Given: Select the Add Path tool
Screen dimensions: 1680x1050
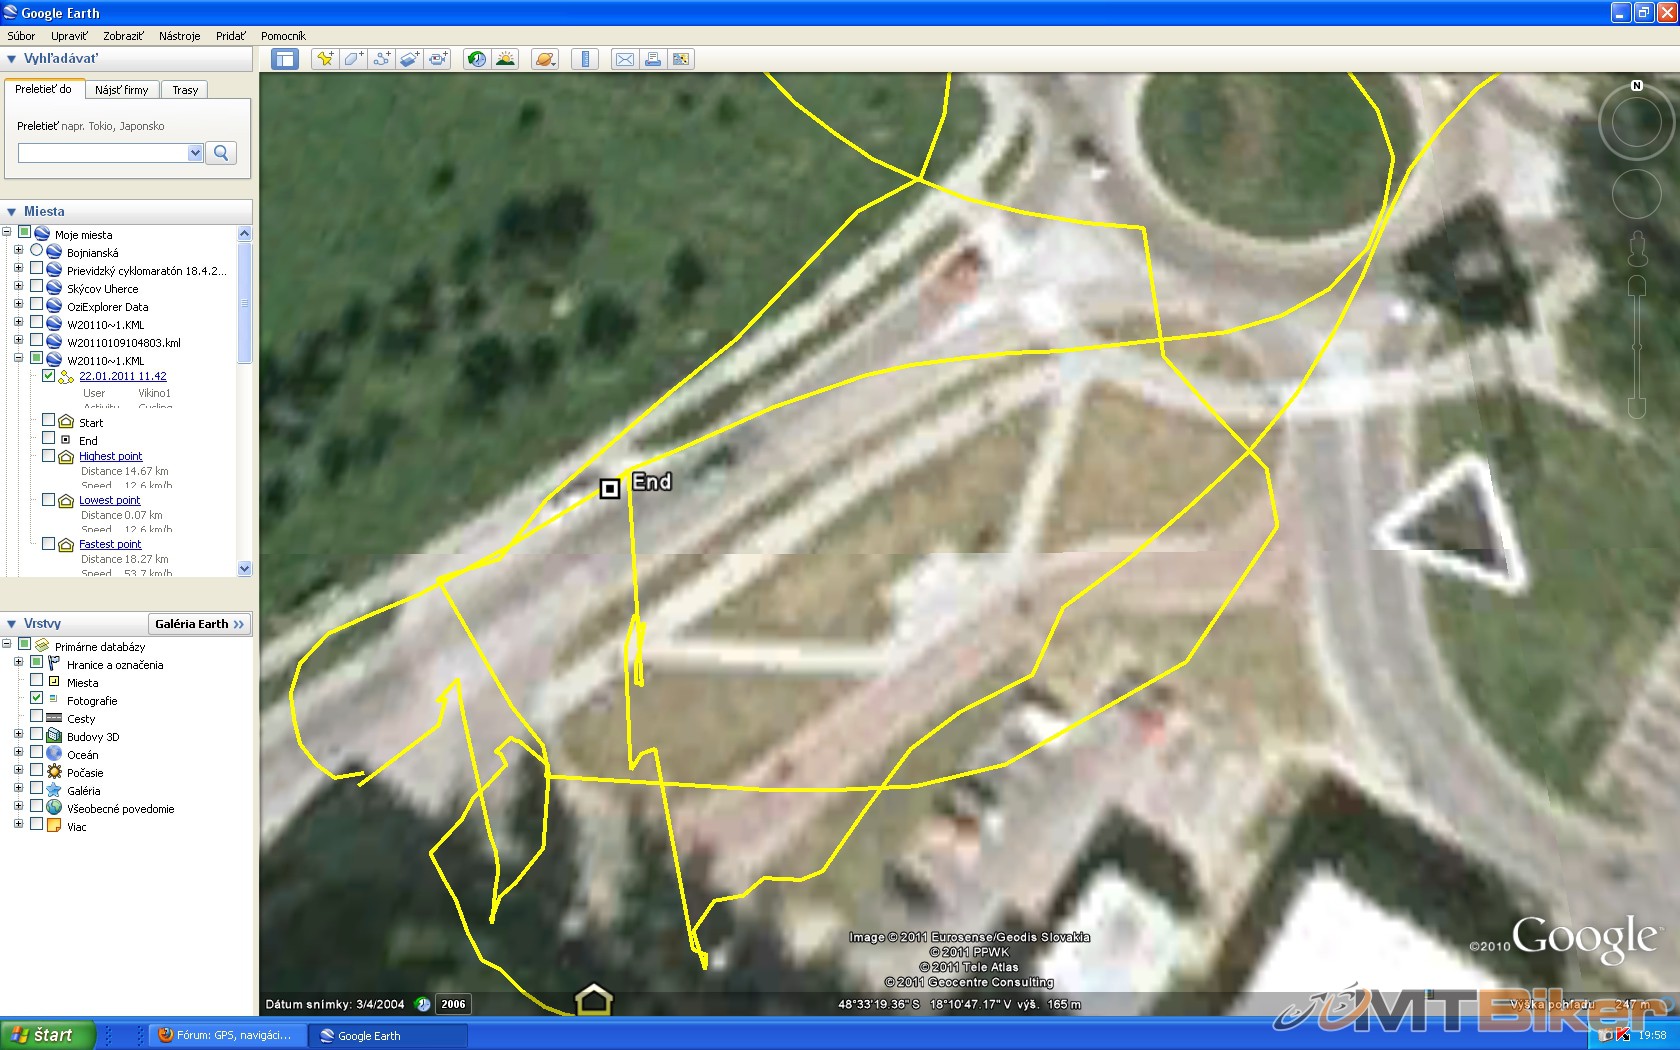Looking at the screenshot, I should click(x=381, y=59).
